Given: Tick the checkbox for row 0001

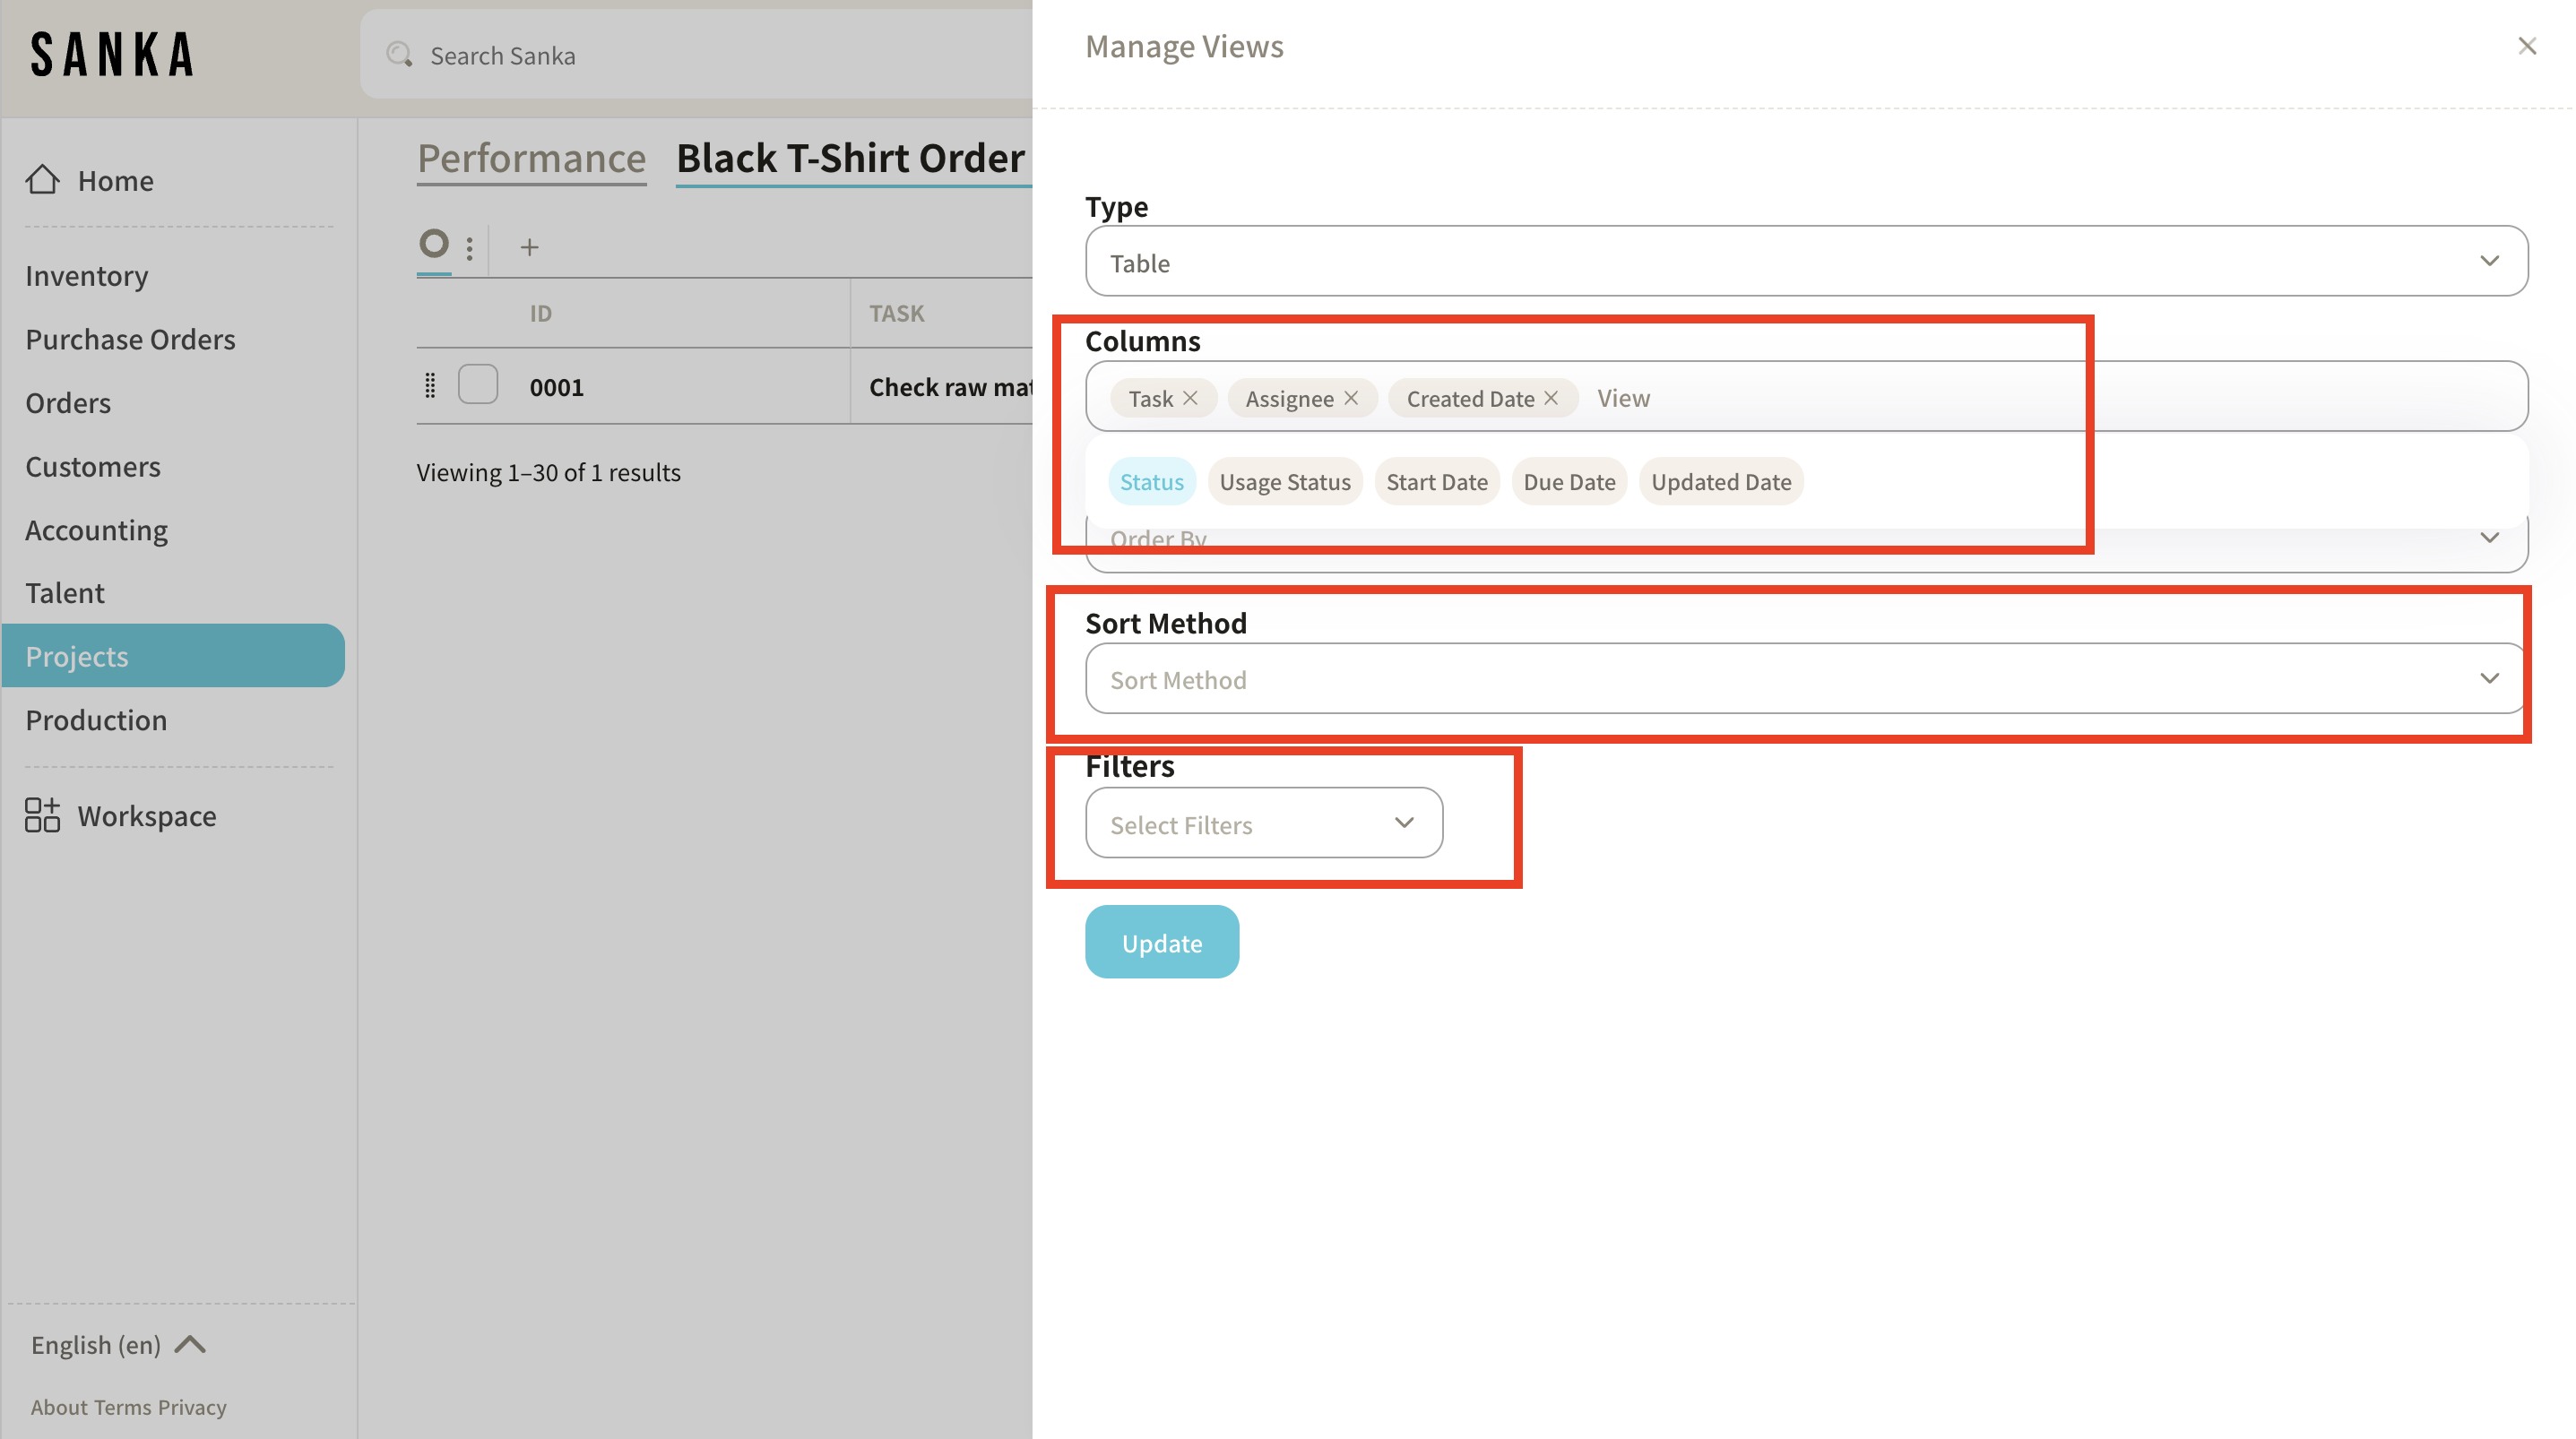Looking at the screenshot, I should [477, 385].
